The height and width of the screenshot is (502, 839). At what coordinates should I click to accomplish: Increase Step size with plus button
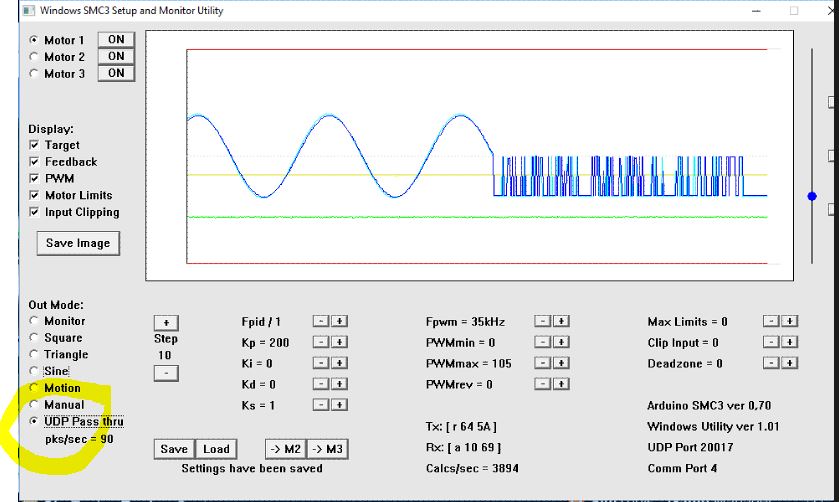(x=166, y=323)
